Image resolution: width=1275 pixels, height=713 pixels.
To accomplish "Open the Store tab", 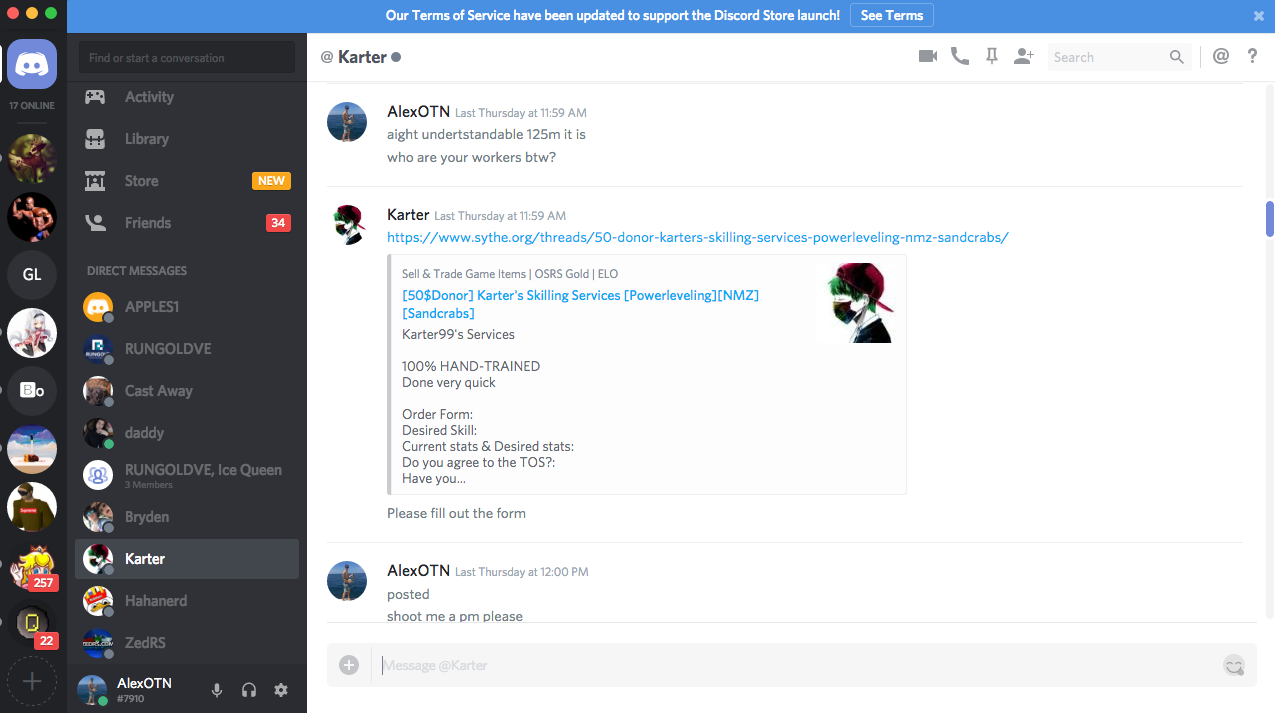I will click(187, 181).
